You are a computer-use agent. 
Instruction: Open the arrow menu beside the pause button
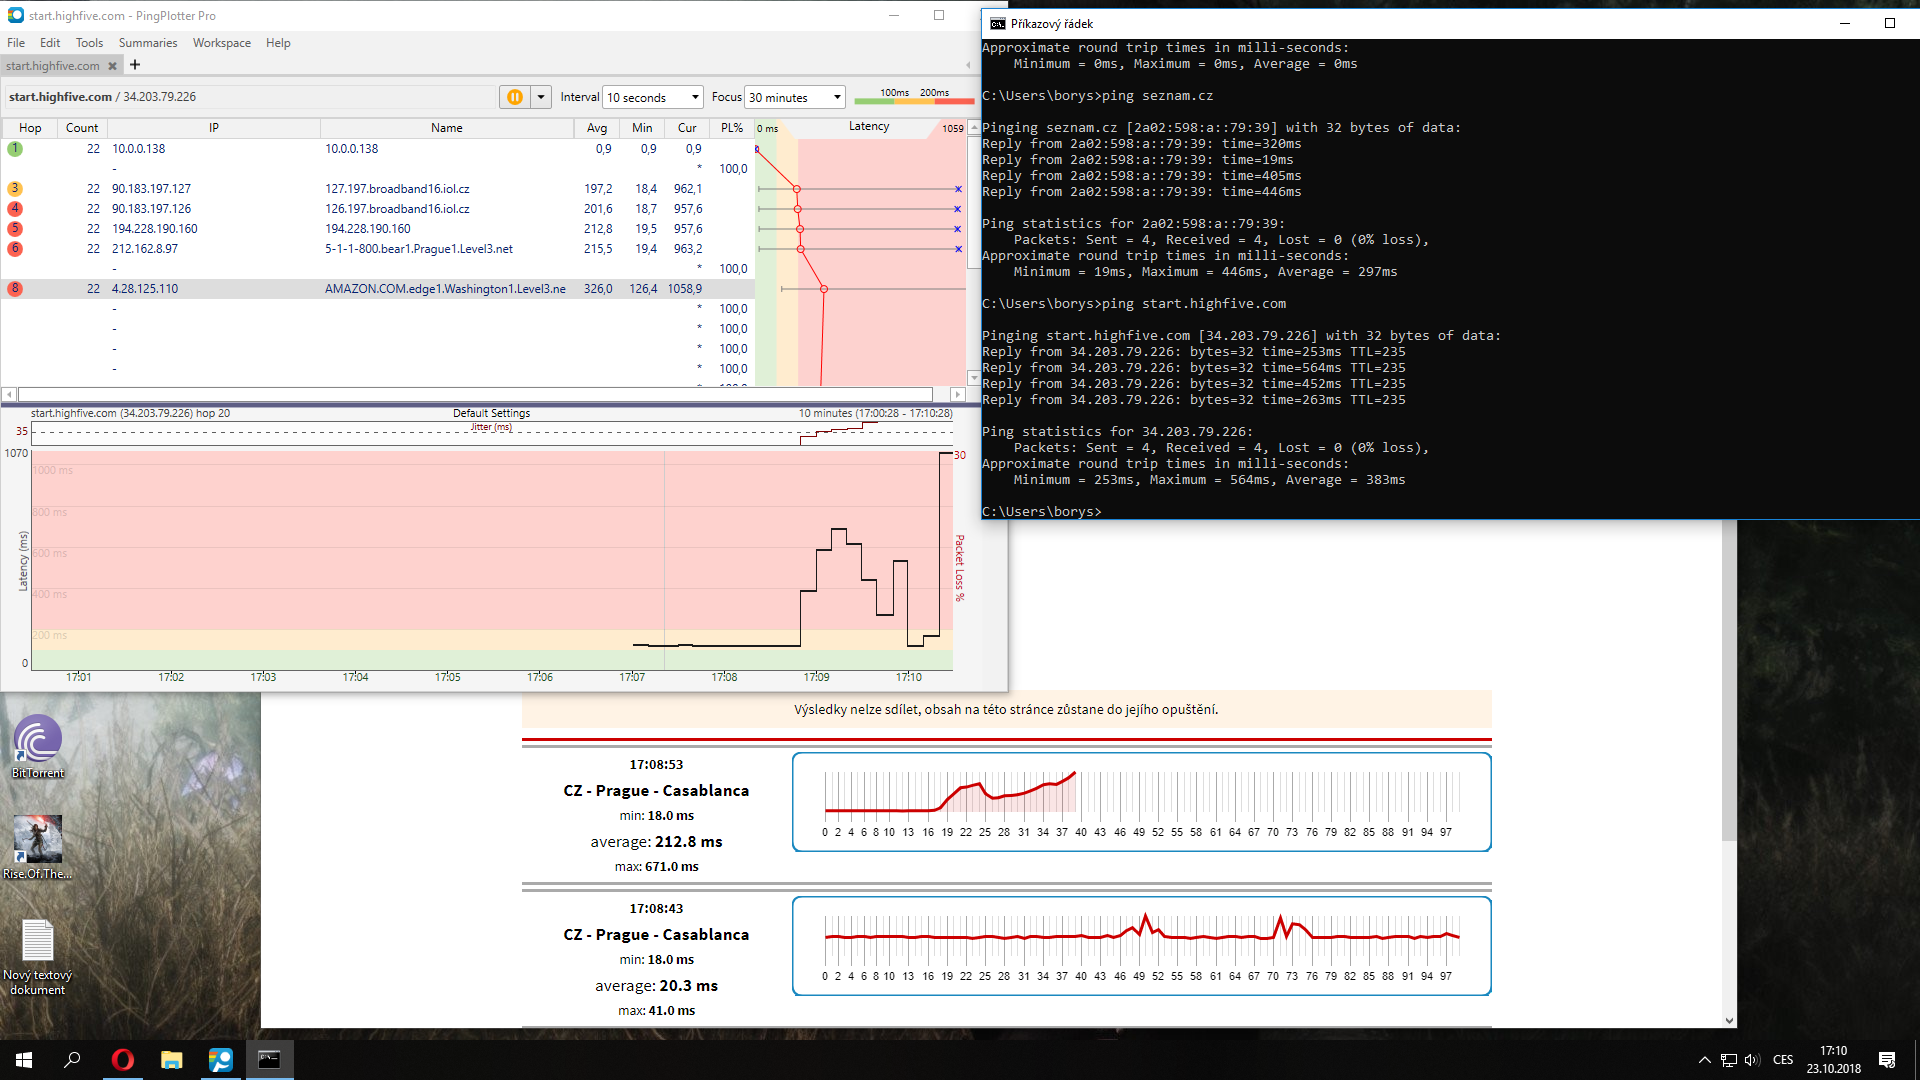541,97
